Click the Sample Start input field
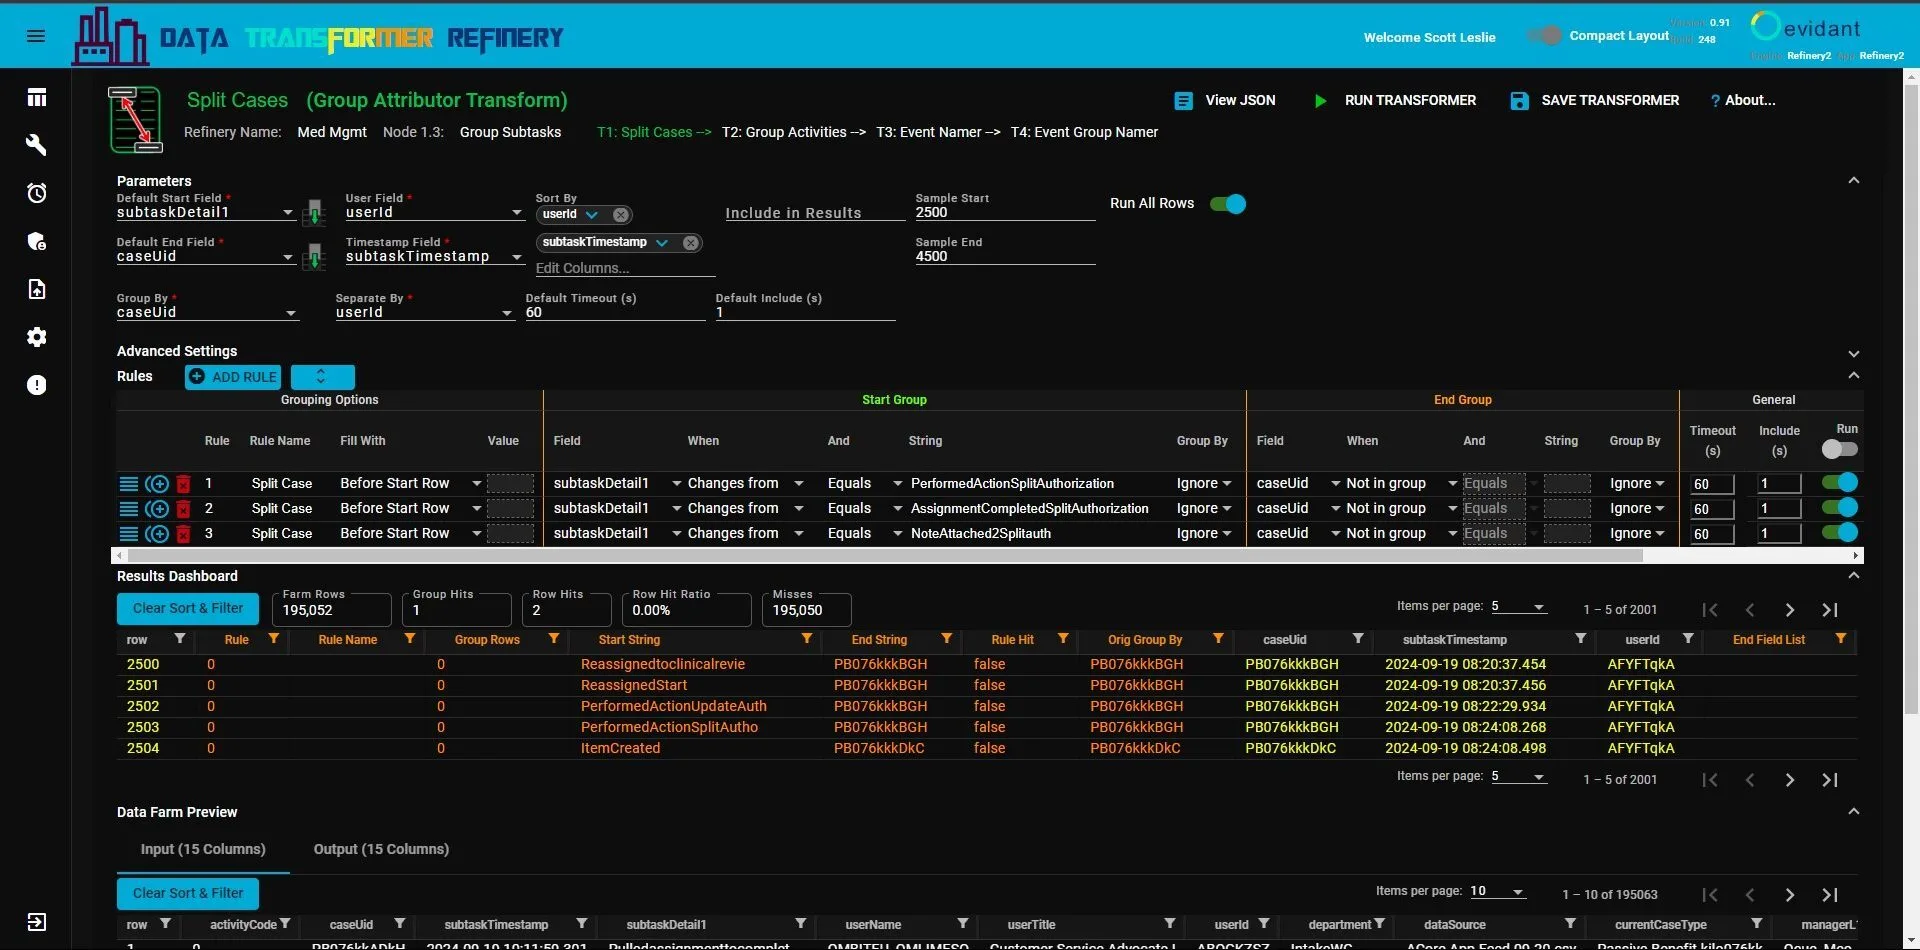 click(x=1004, y=213)
